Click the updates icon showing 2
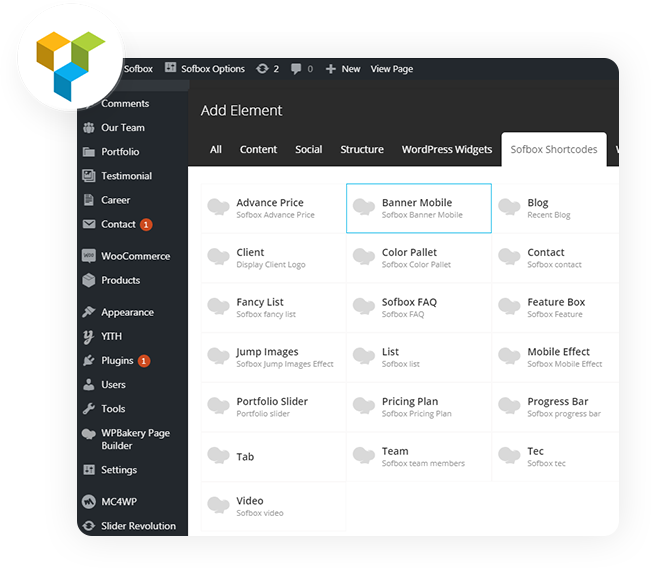This screenshot has height=568, width=658. coord(262,69)
